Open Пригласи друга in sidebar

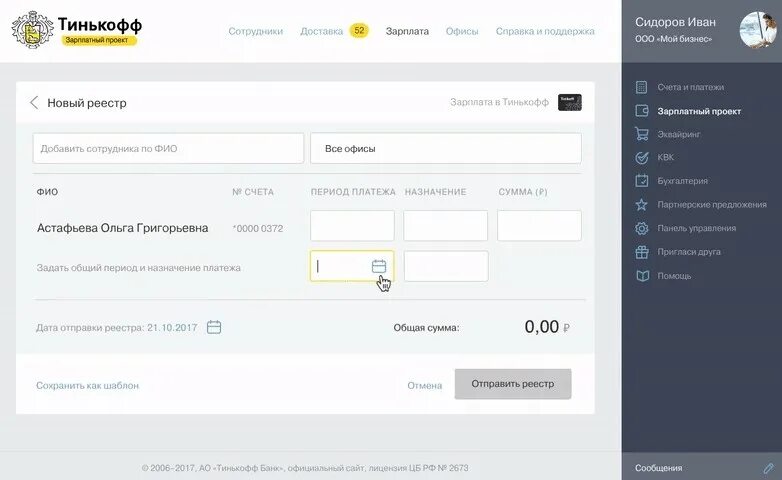(x=689, y=252)
